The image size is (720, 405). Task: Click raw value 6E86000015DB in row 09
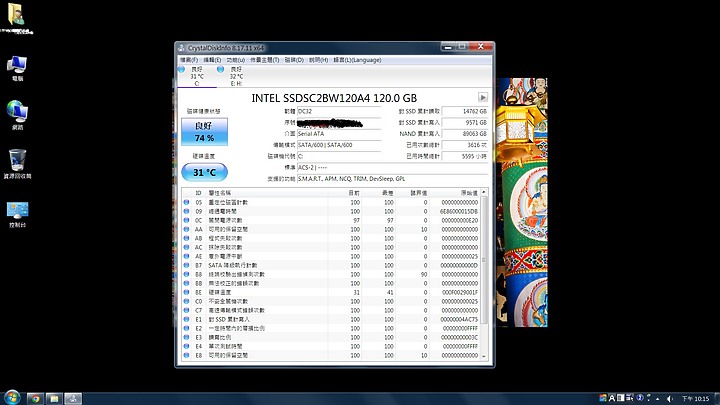click(459, 211)
